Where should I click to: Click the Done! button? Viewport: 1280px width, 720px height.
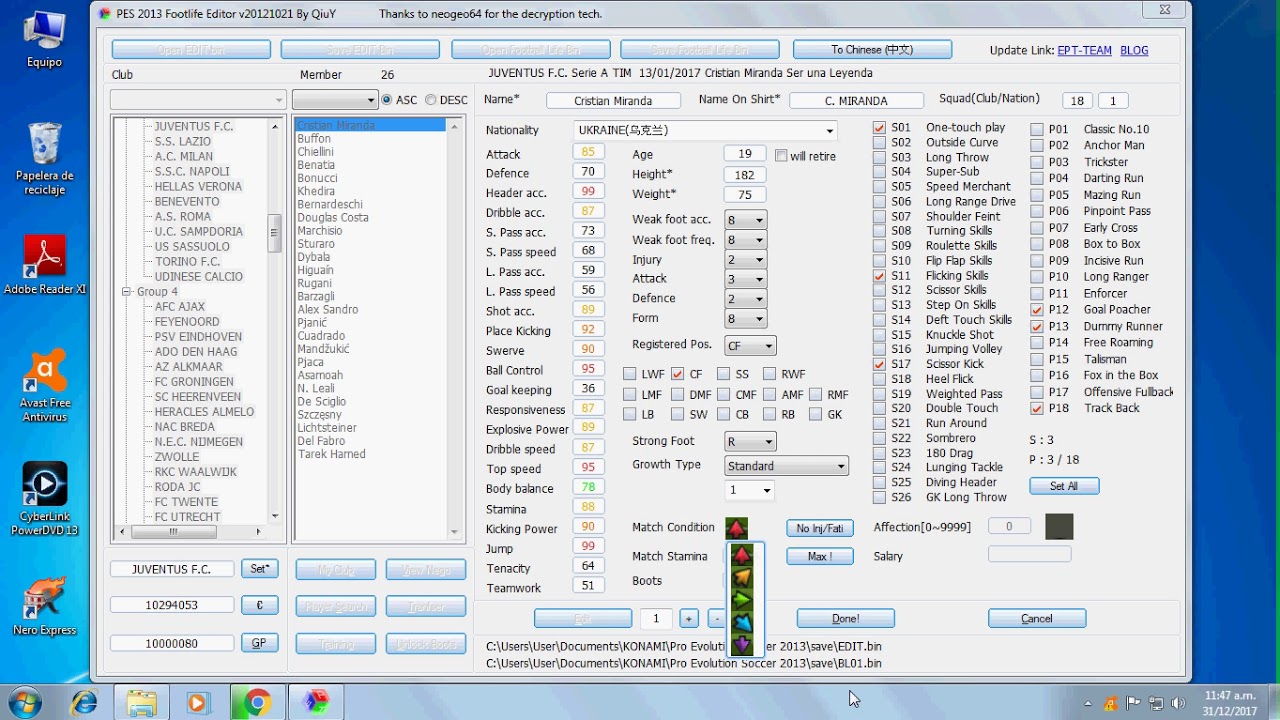tap(845, 618)
